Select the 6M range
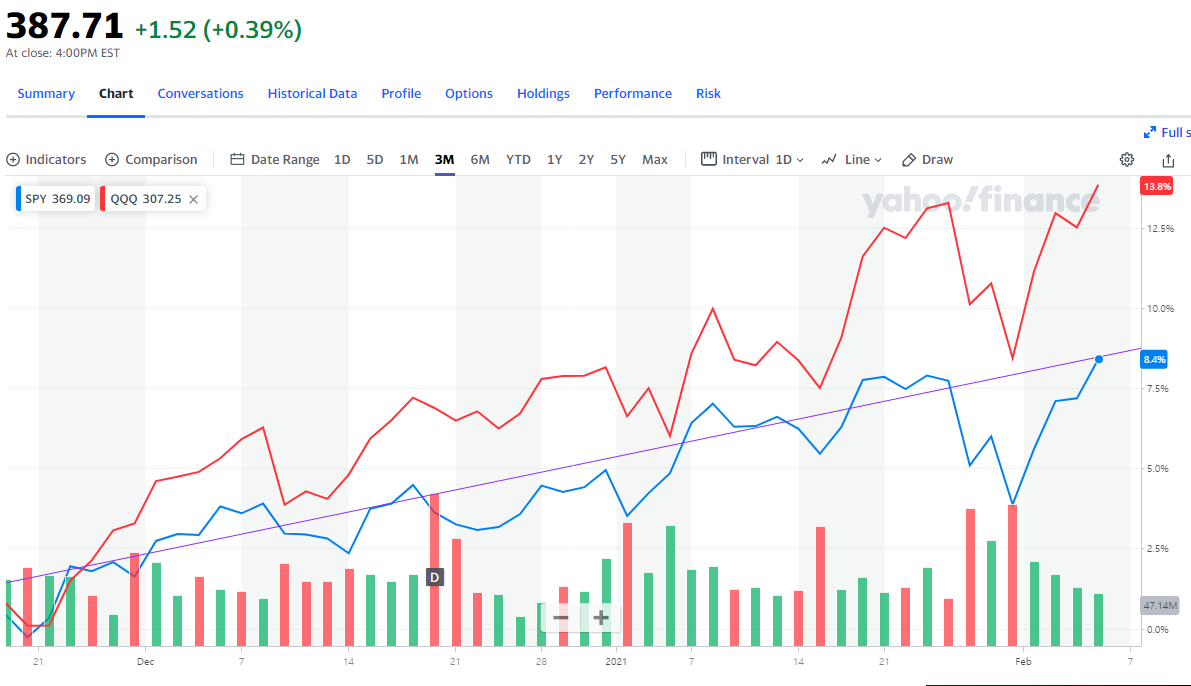The width and height of the screenshot is (1191, 686). (480, 160)
